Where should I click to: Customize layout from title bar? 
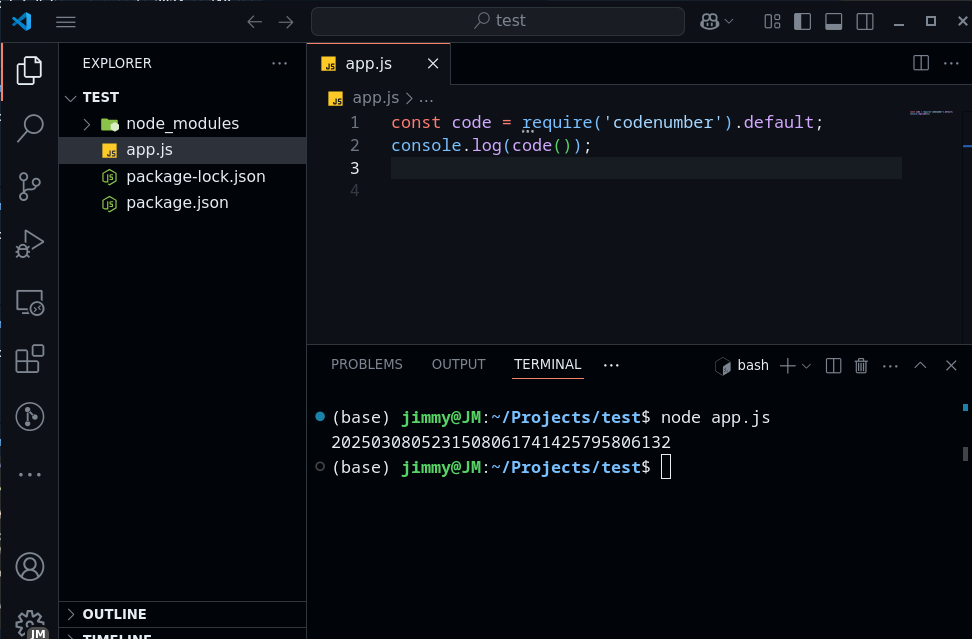tap(772, 22)
